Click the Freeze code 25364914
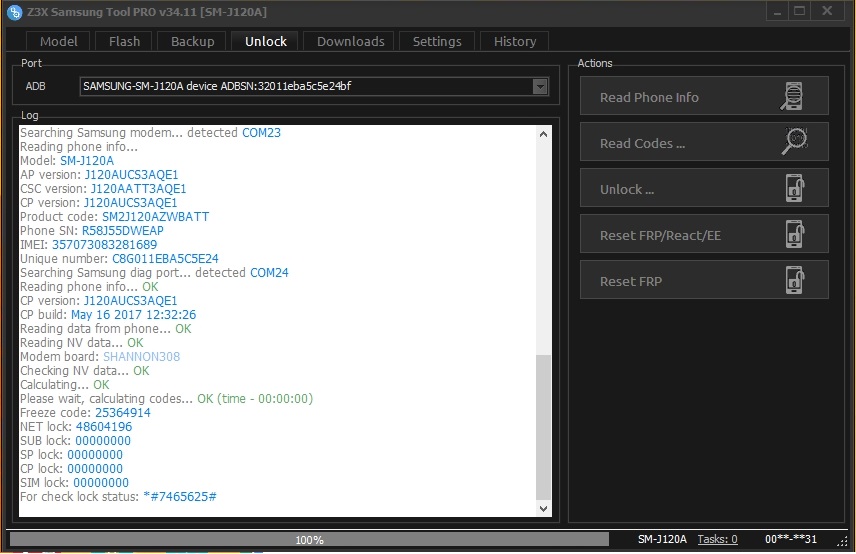This screenshot has width=856, height=554. (x=123, y=413)
